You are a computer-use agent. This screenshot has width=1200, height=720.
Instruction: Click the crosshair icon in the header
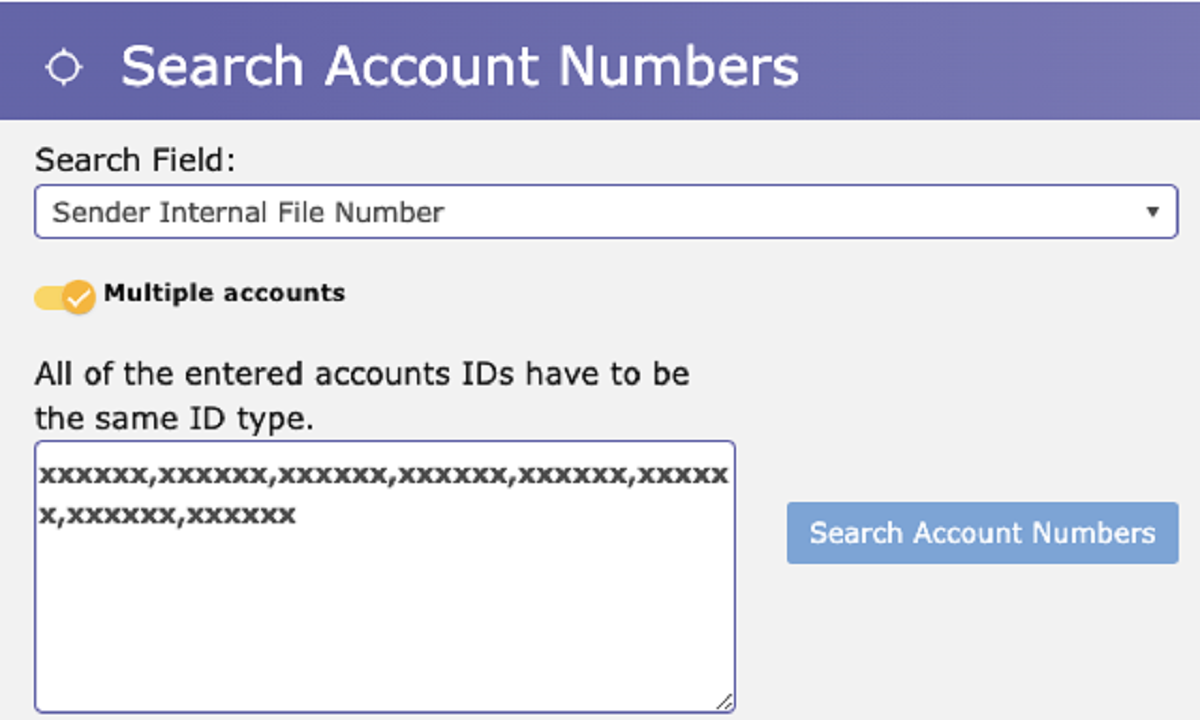point(65,67)
